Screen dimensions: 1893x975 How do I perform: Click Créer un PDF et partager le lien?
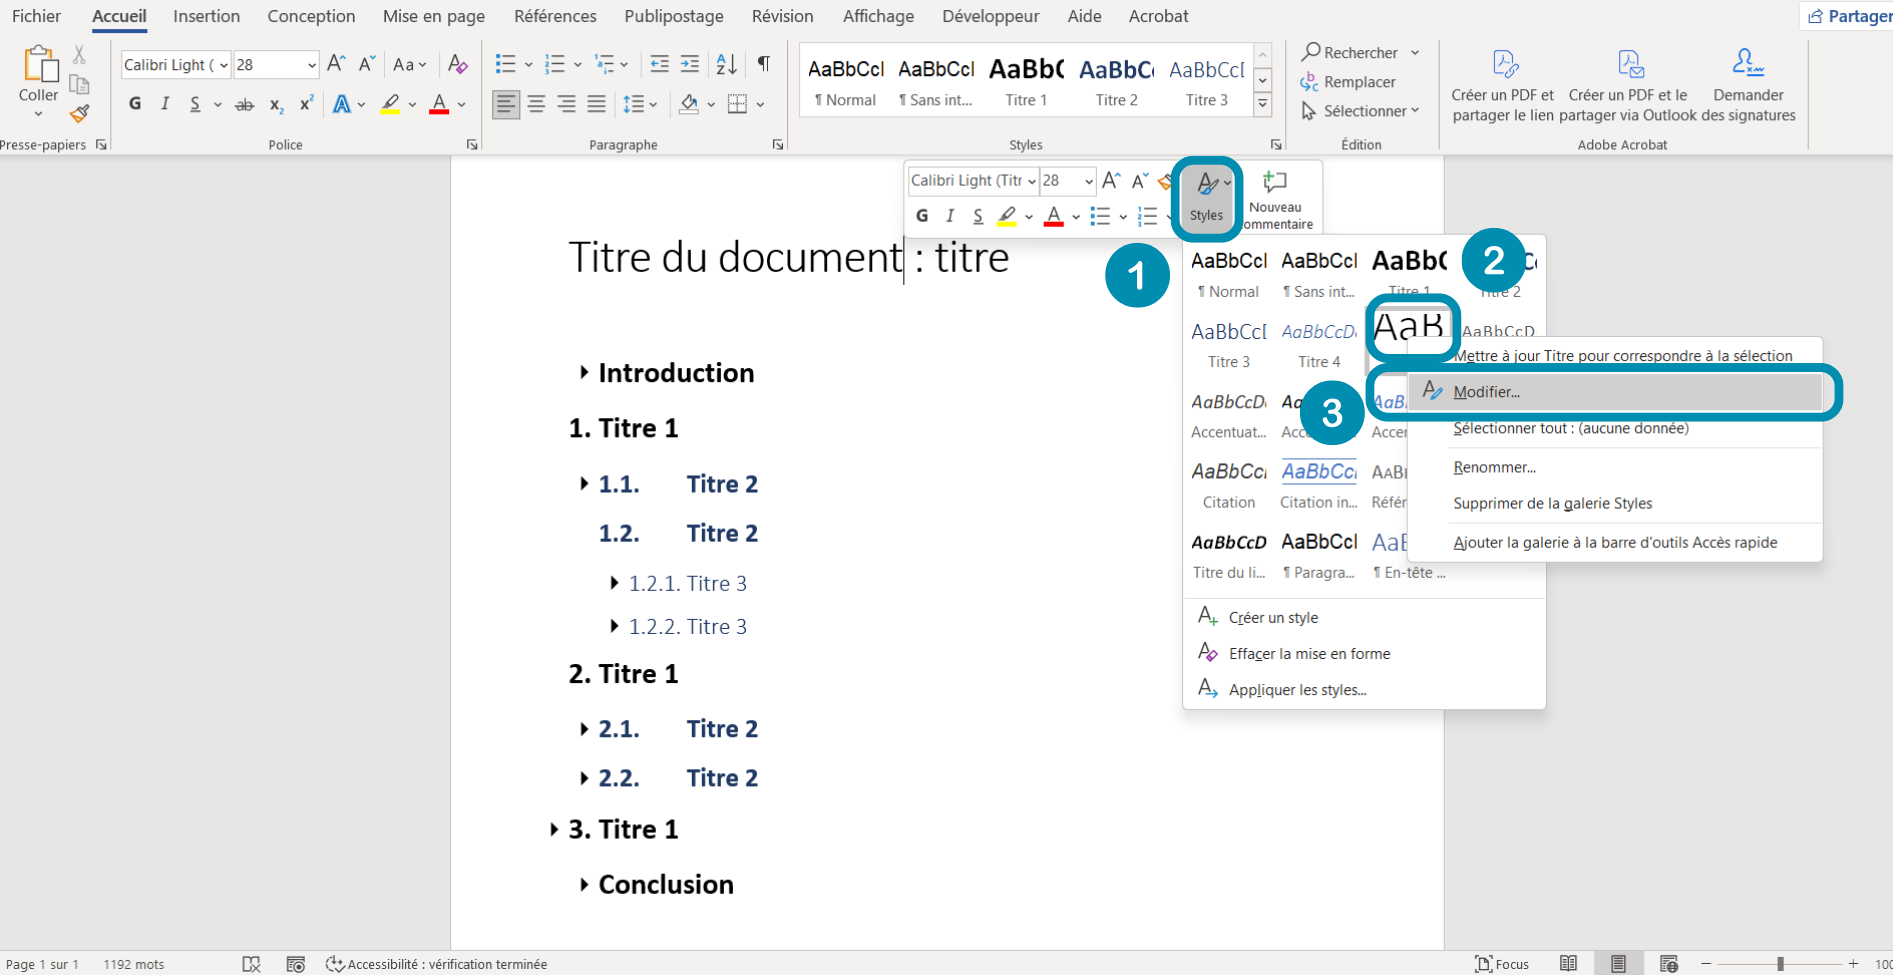[x=1502, y=85]
